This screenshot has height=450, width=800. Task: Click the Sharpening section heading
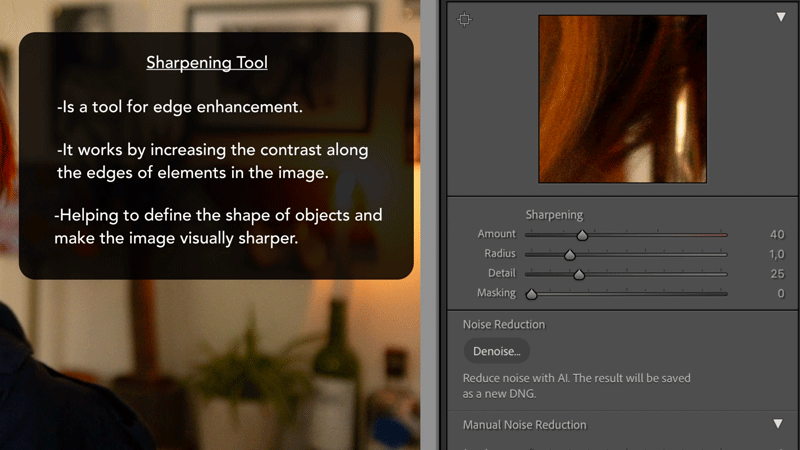pyautogui.click(x=553, y=215)
